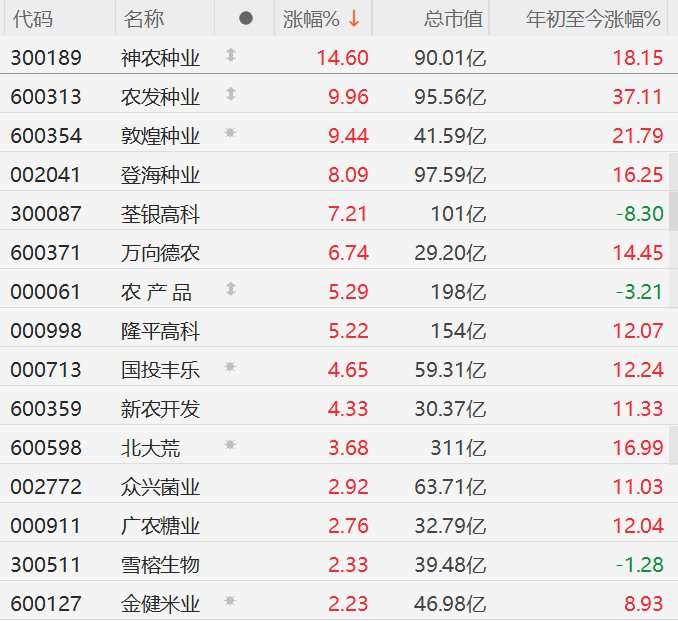Screen dimensions: 678x621
Task: Click the 总市值 column header
Action: (454, 19)
